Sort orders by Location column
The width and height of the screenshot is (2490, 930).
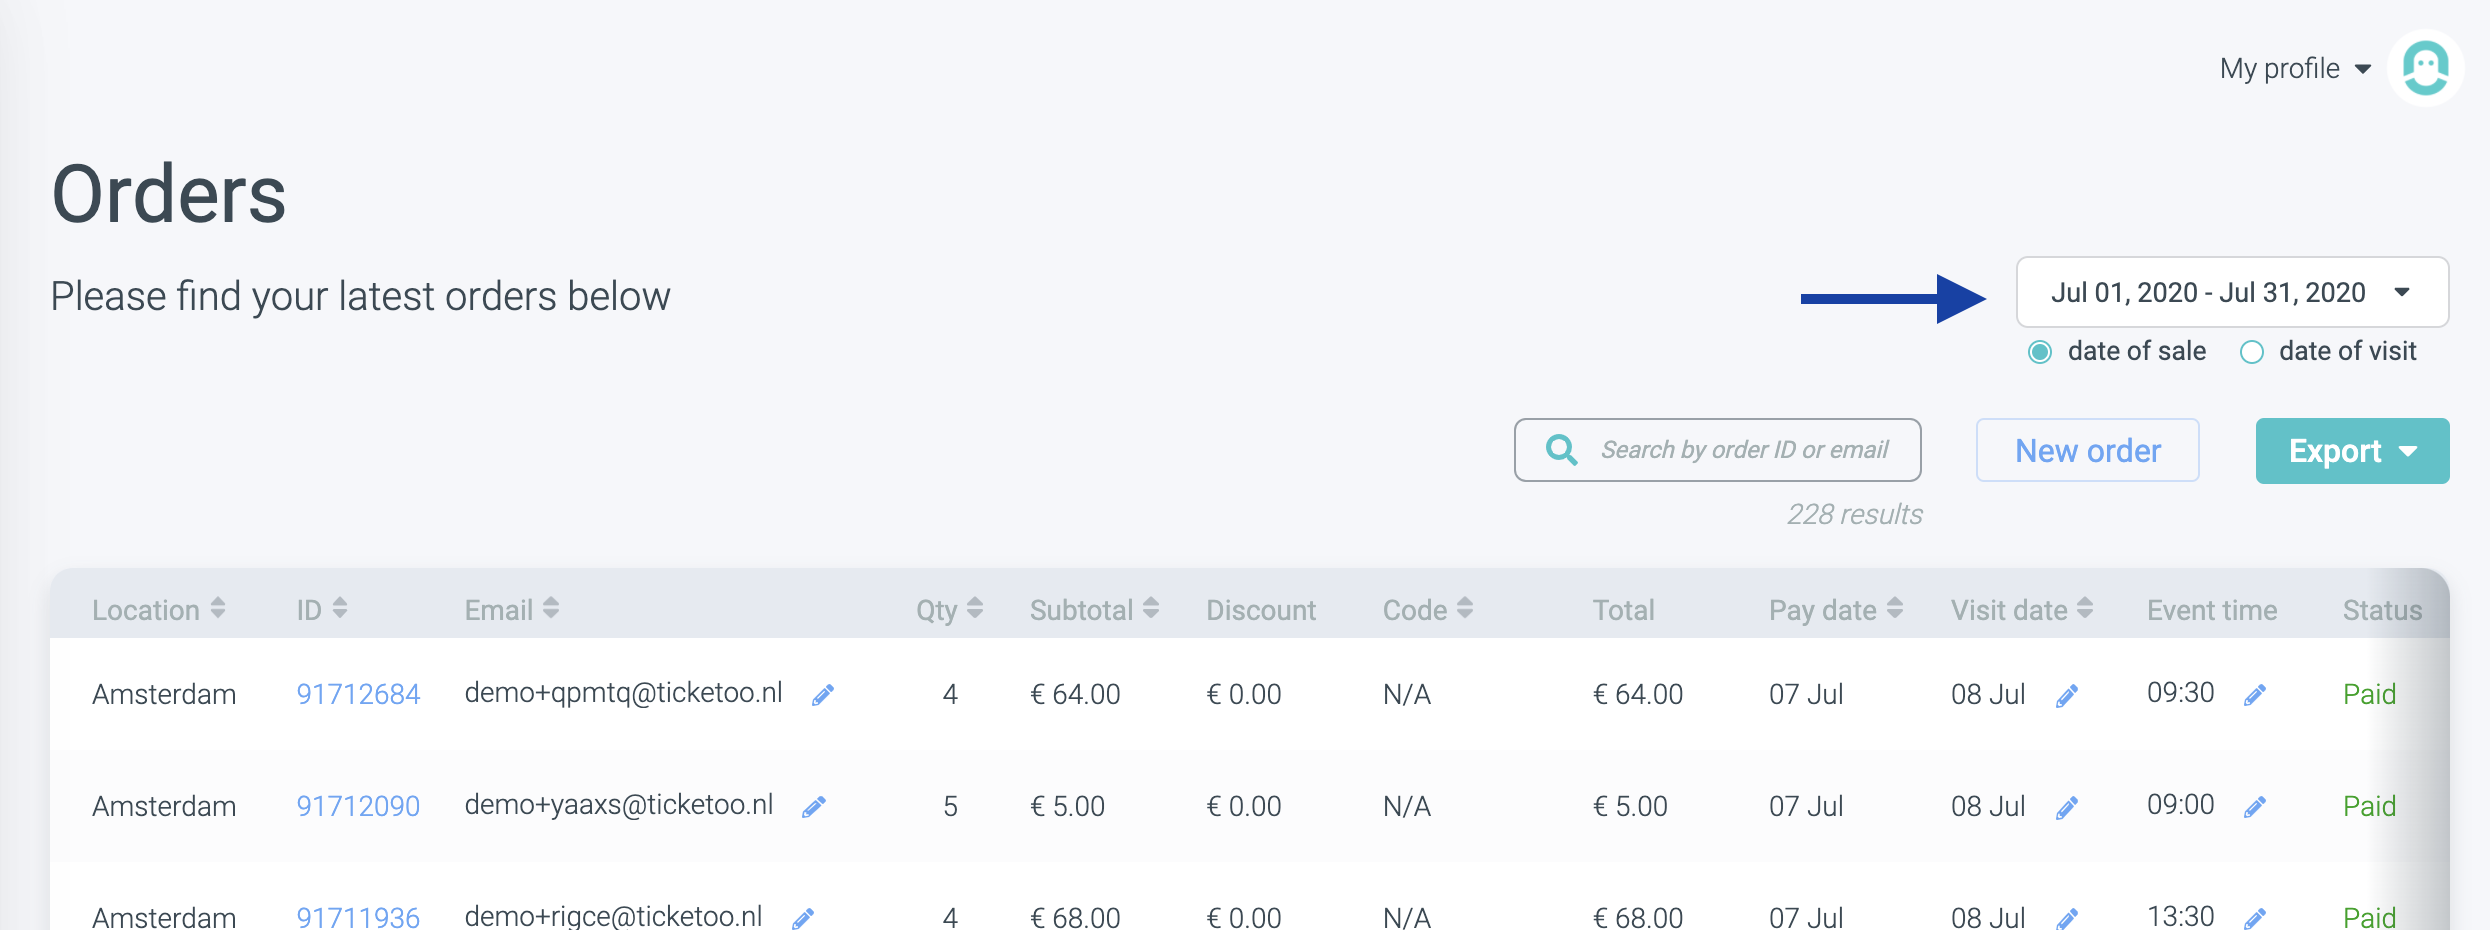click(218, 608)
